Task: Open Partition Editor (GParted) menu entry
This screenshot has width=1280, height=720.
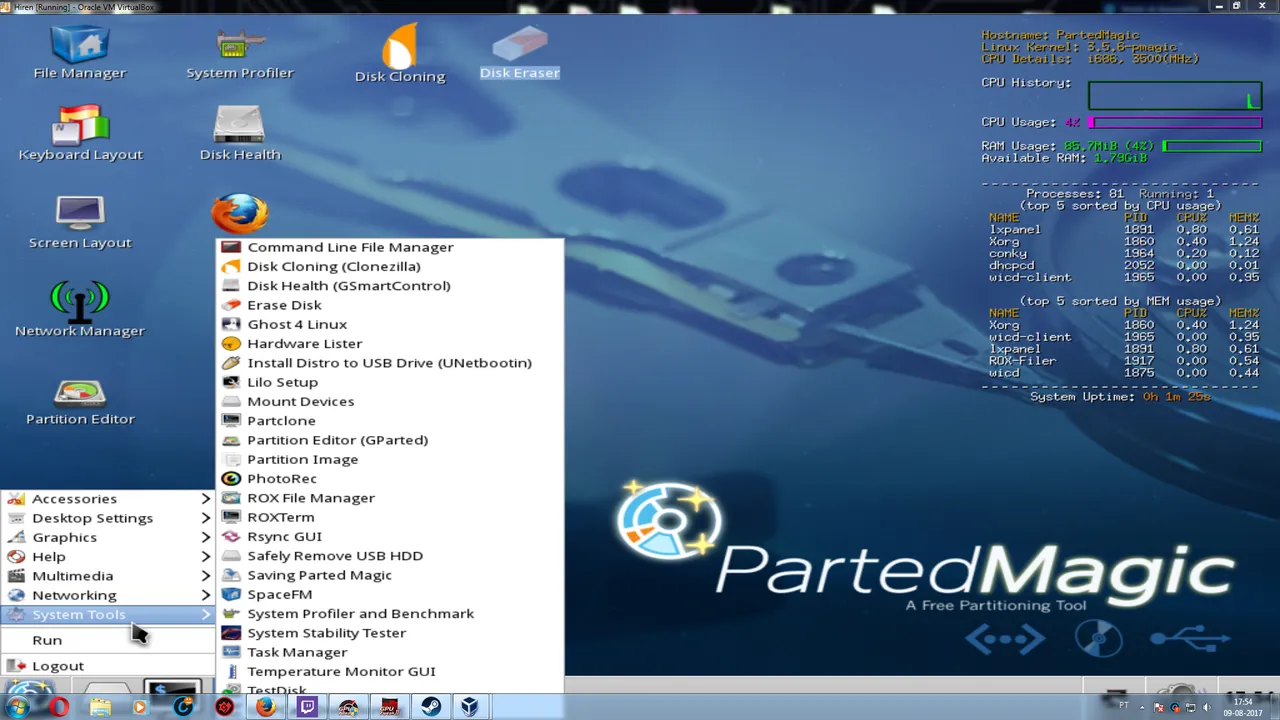Action: [x=390, y=440]
